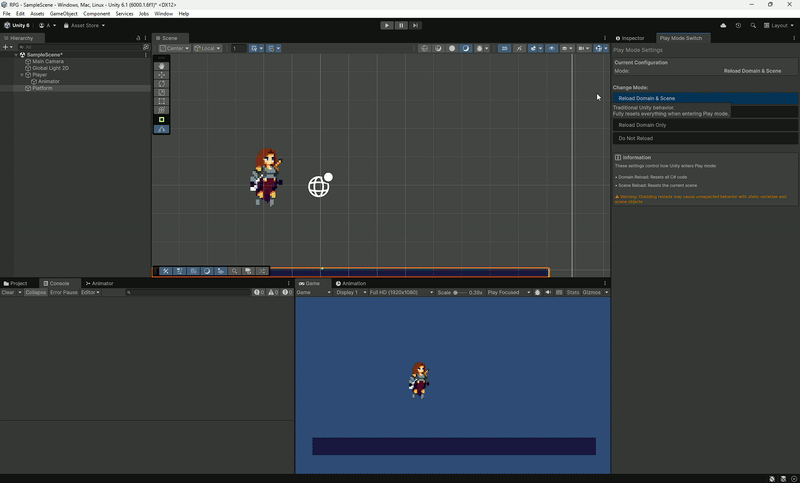800x483 pixels.
Task: Choose Reload Domain Only mode
Action: point(642,125)
